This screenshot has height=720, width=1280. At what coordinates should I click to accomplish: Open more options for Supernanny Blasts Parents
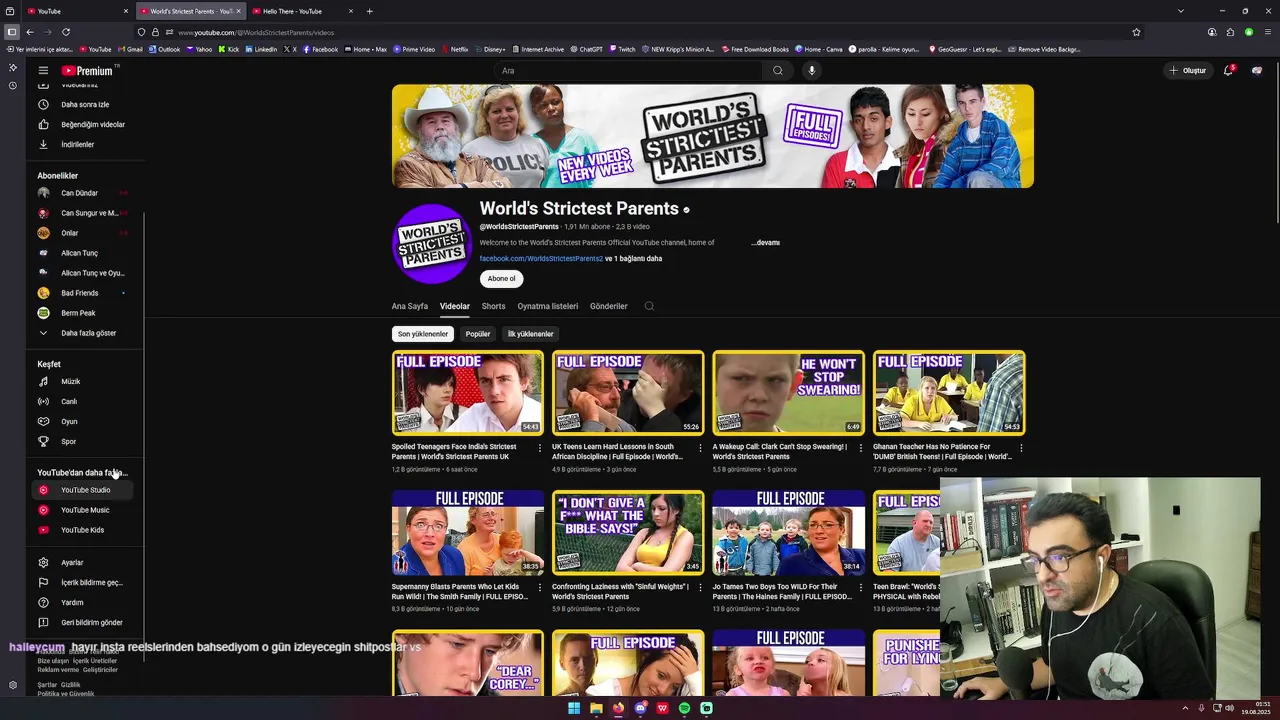[540, 588]
